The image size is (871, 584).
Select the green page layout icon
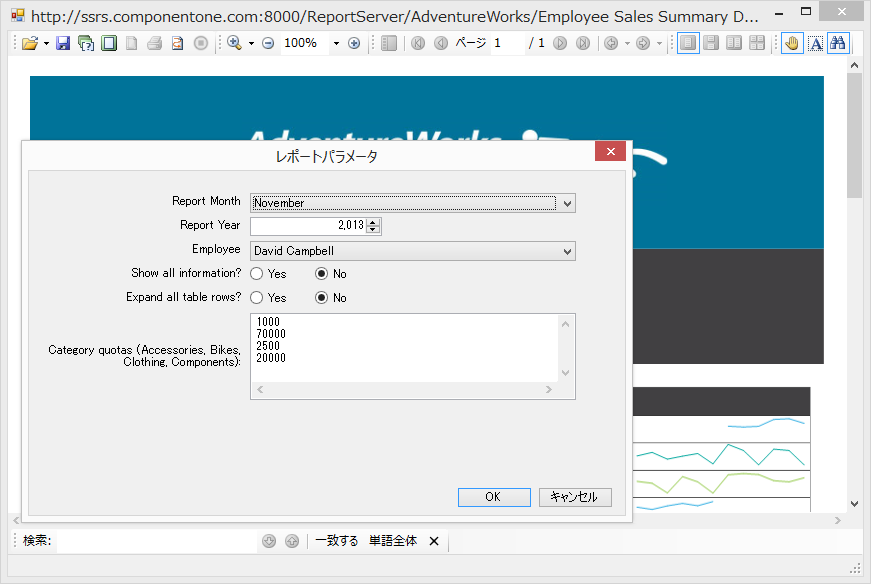click(109, 43)
